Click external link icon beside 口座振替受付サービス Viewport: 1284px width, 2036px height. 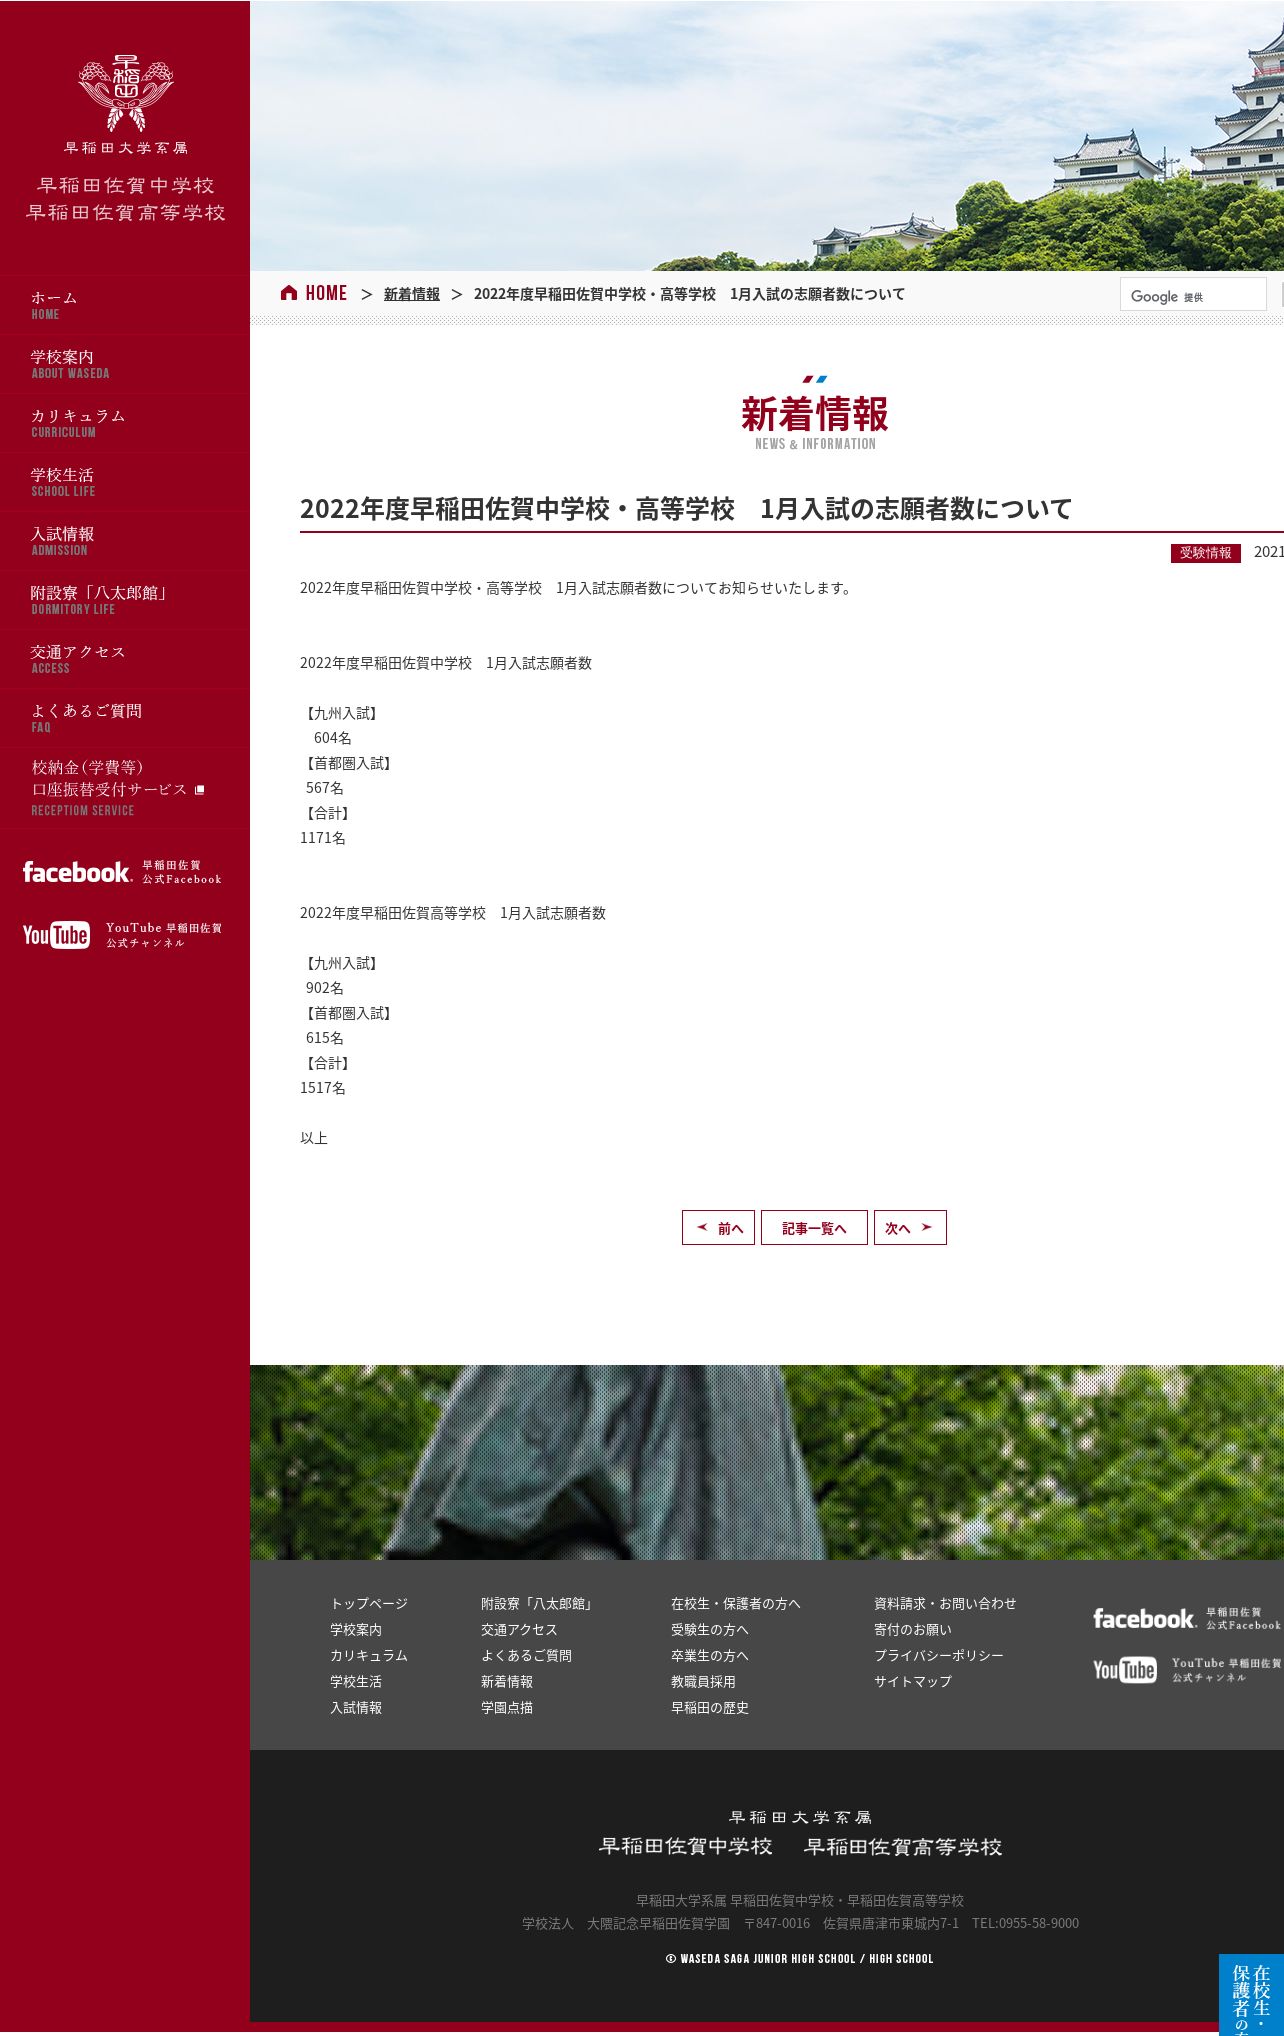coord(200,790)
